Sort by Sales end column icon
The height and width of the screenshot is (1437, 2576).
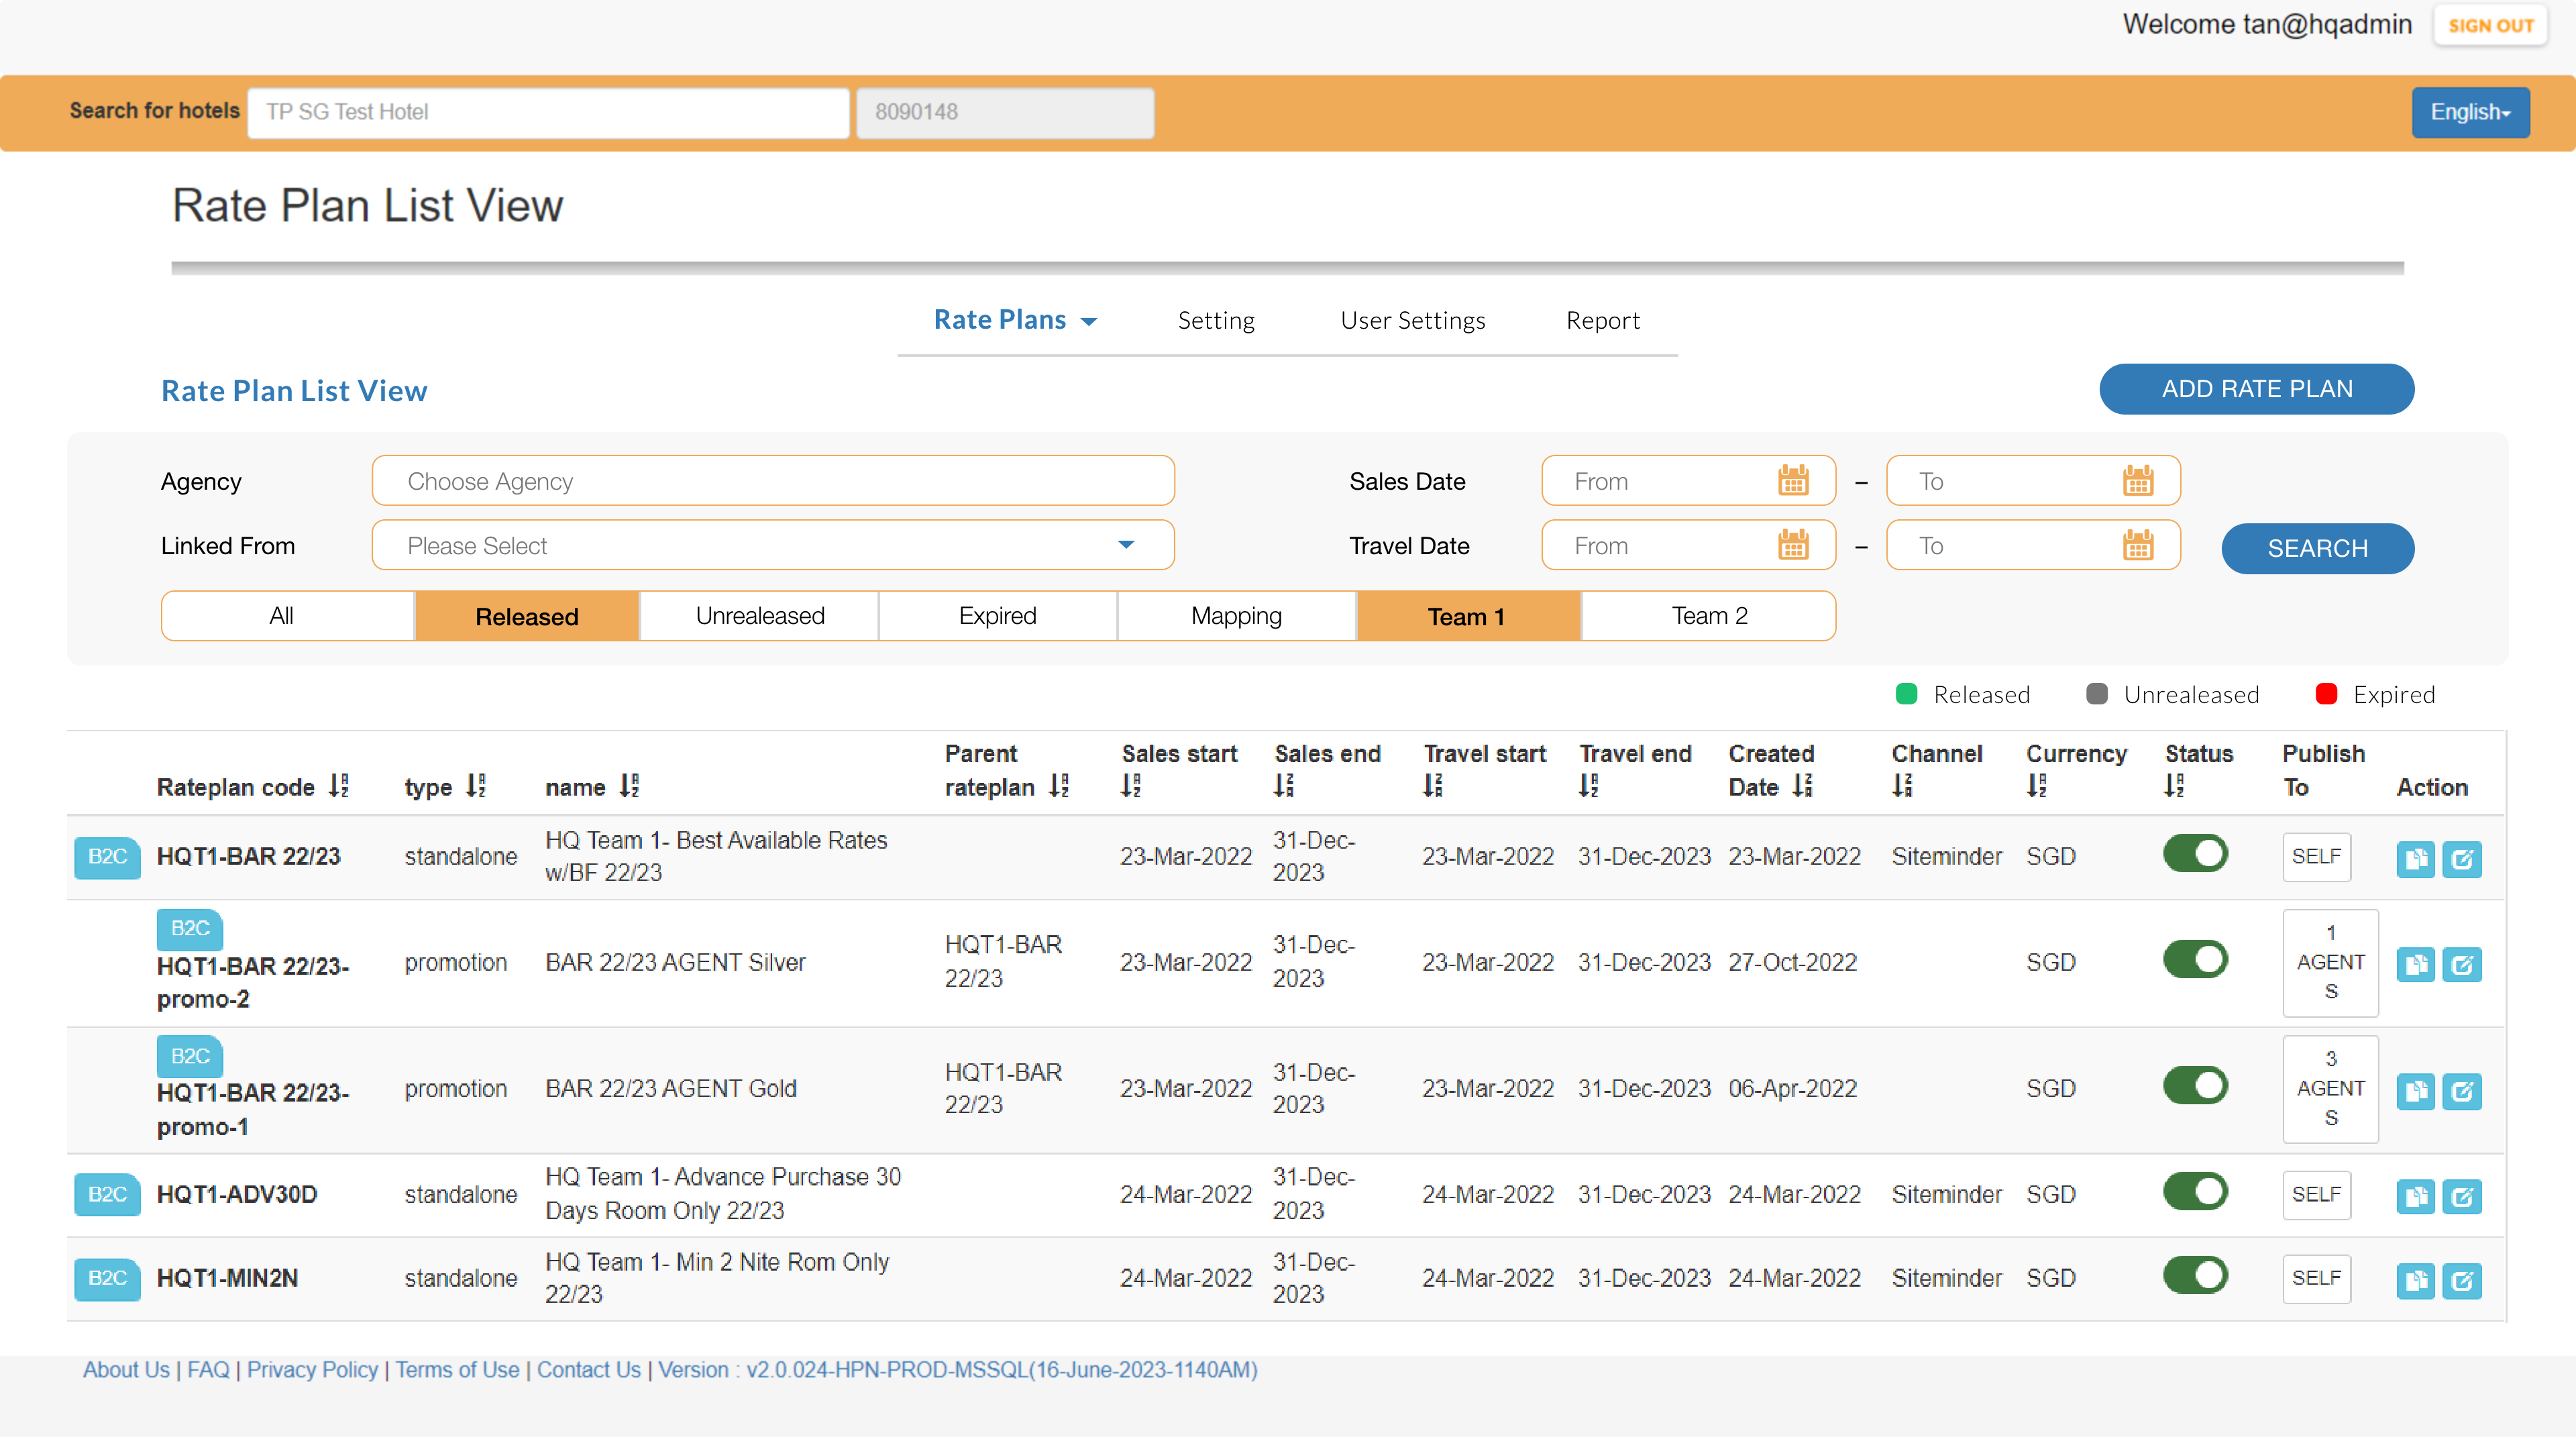pyautogui.click(x=1284, y=786)
